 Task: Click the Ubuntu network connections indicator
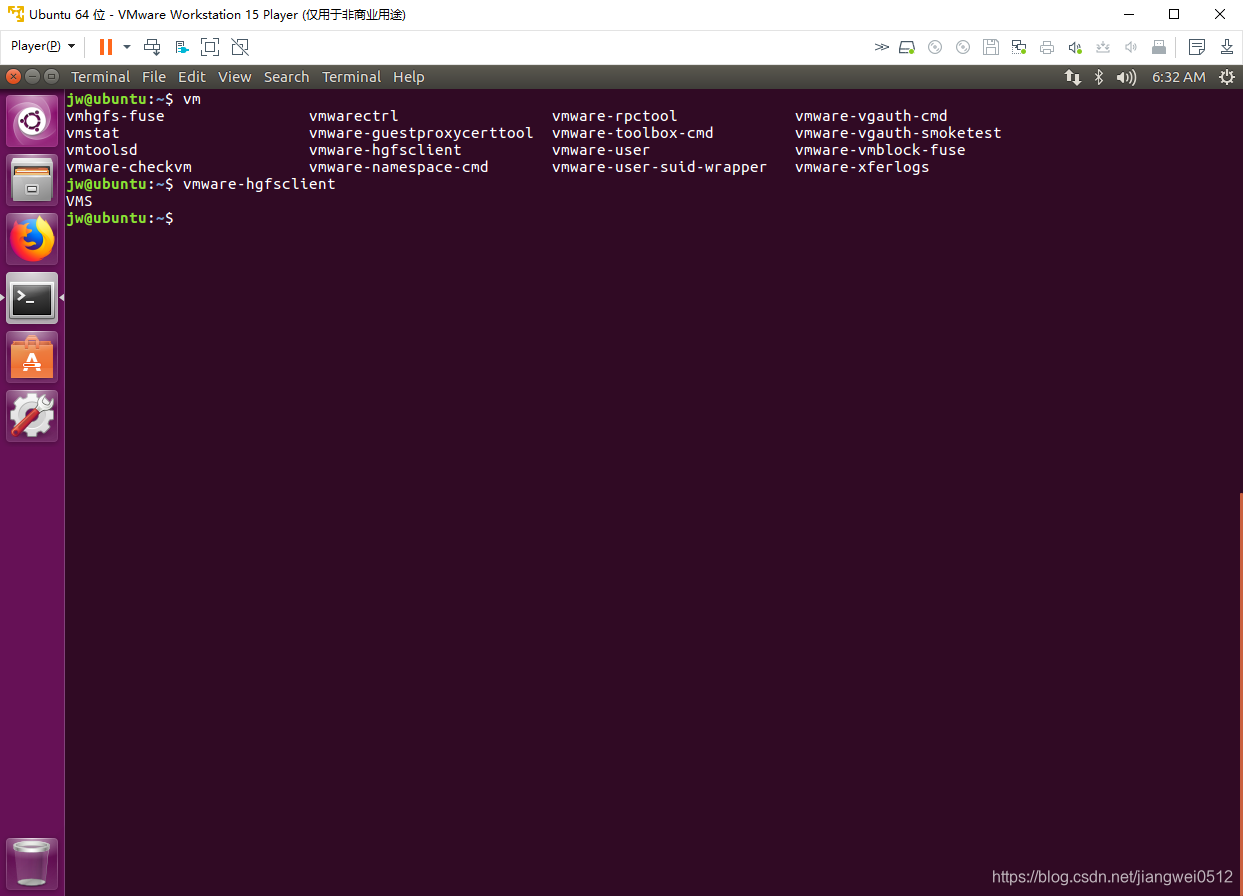point(1072,77)
